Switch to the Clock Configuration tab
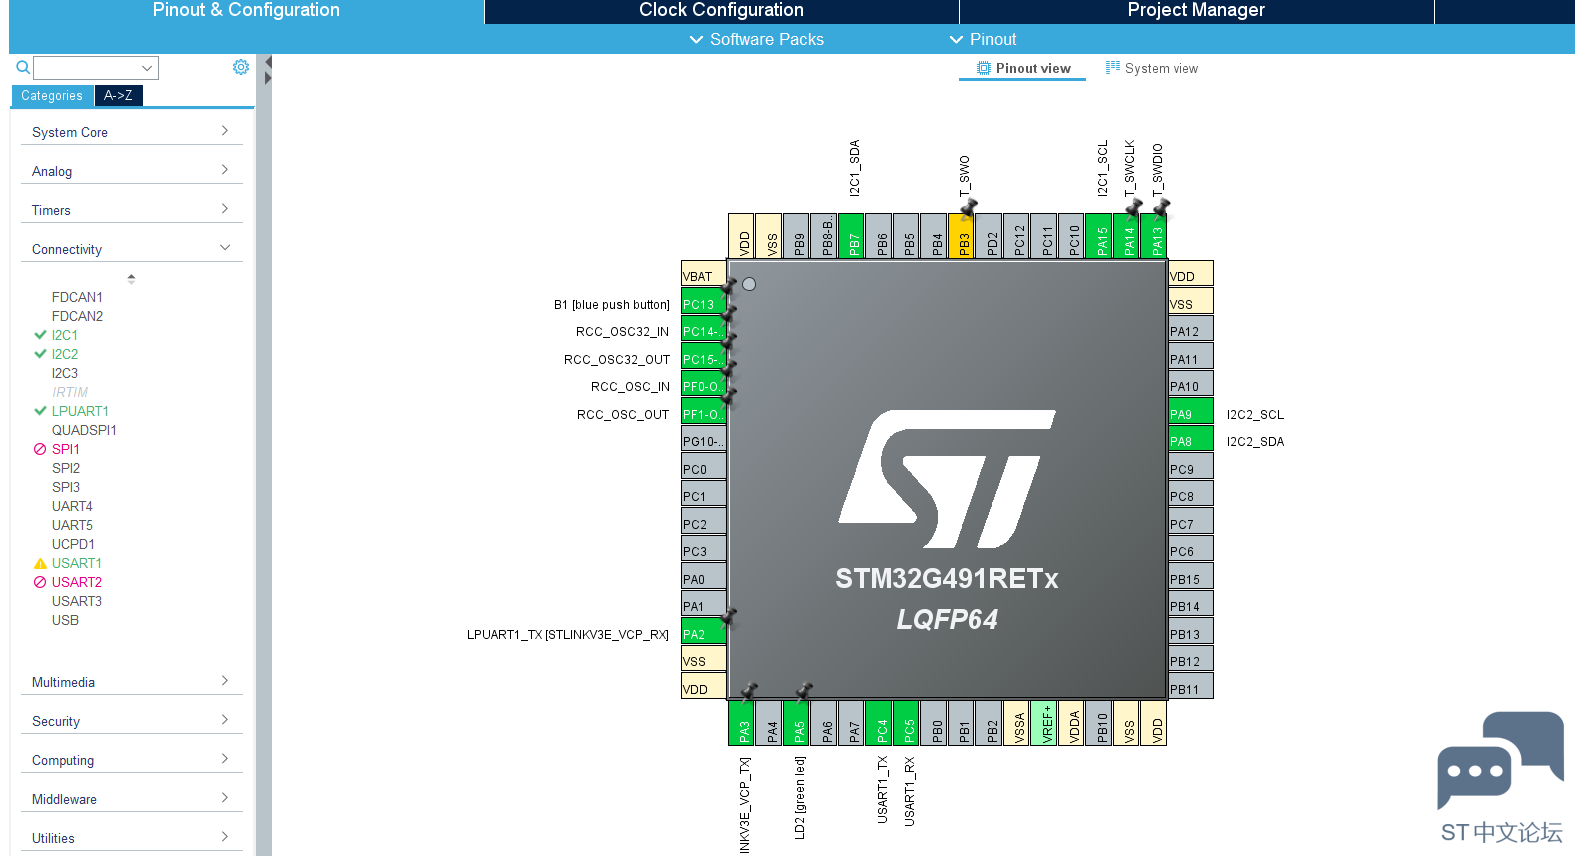 (x=721, y=11)
